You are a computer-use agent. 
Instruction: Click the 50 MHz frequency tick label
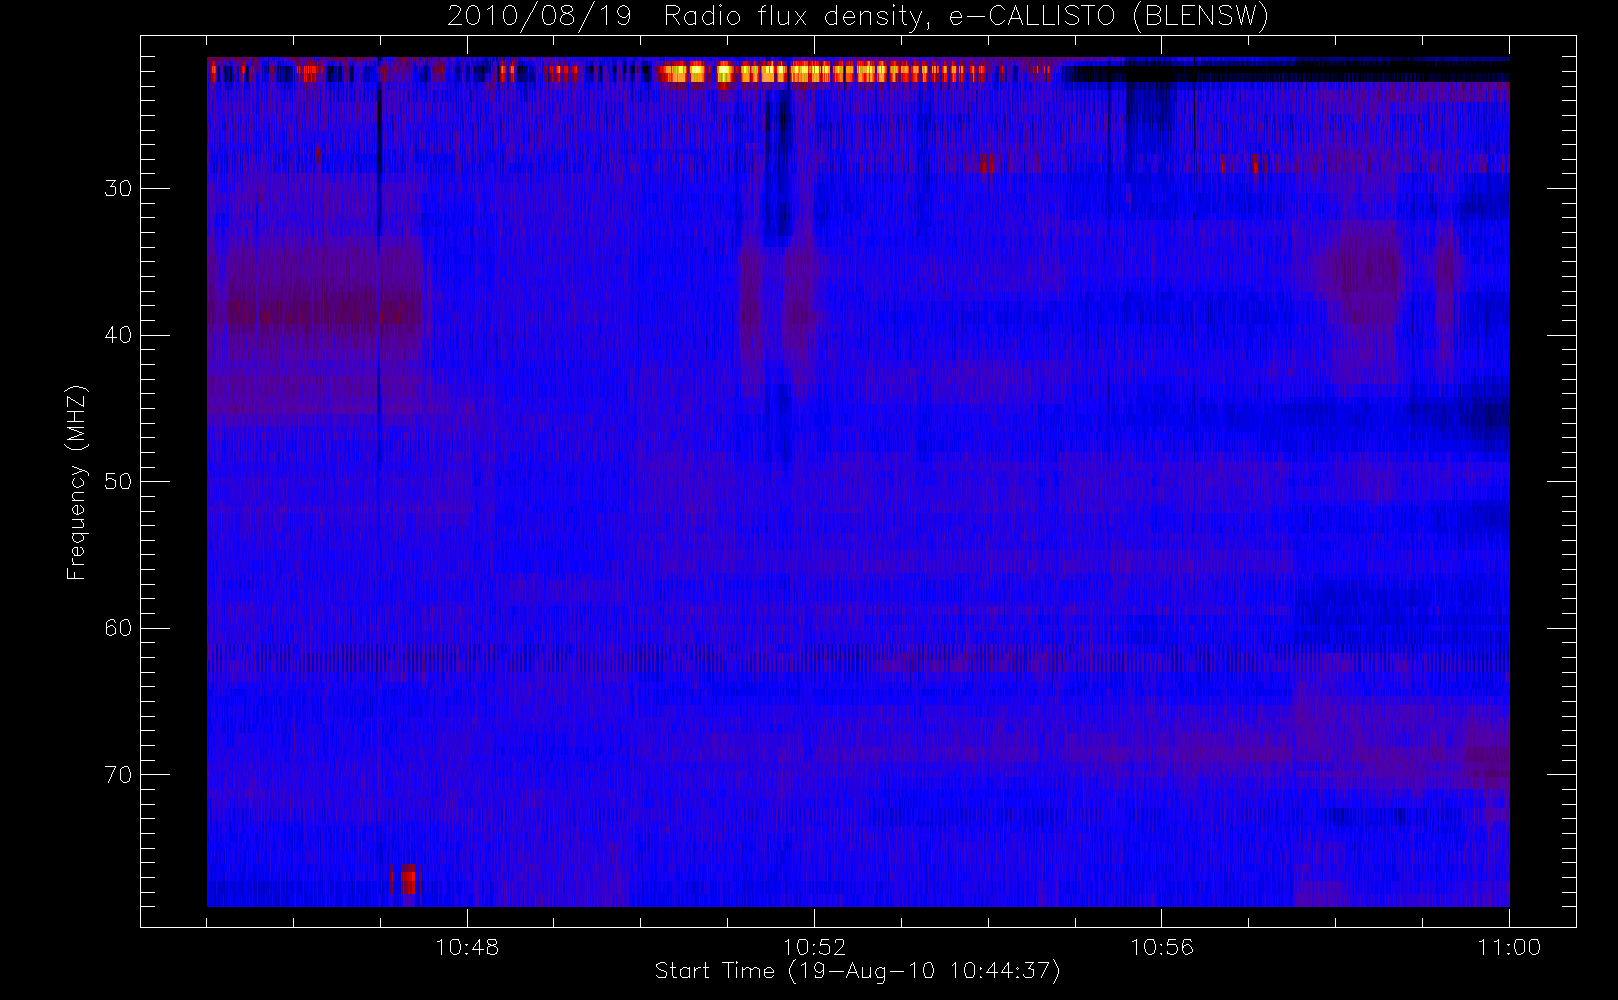118,481
